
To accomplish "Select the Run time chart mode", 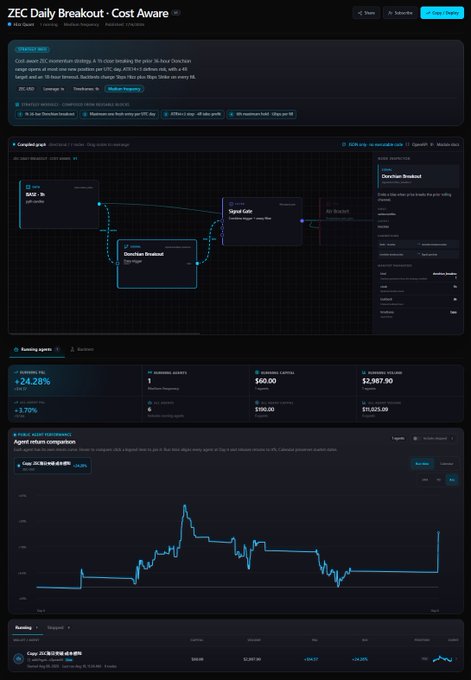I will point(422,464).
